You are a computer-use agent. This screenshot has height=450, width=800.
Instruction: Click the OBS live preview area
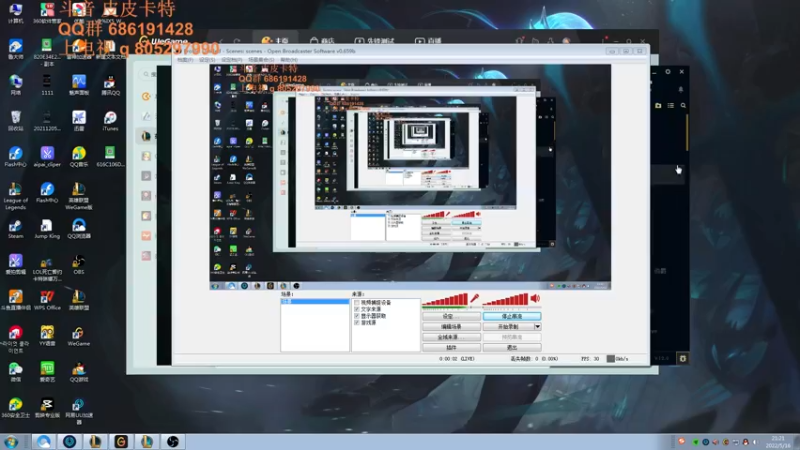pos(410,177)
